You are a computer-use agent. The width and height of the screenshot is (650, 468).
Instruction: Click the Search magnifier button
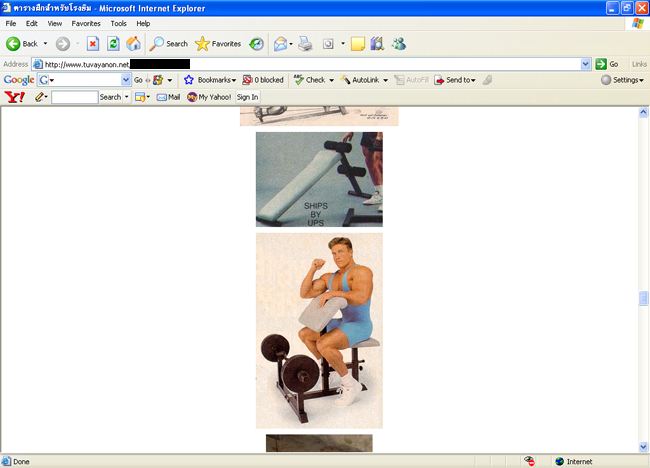tap(169, 43)
